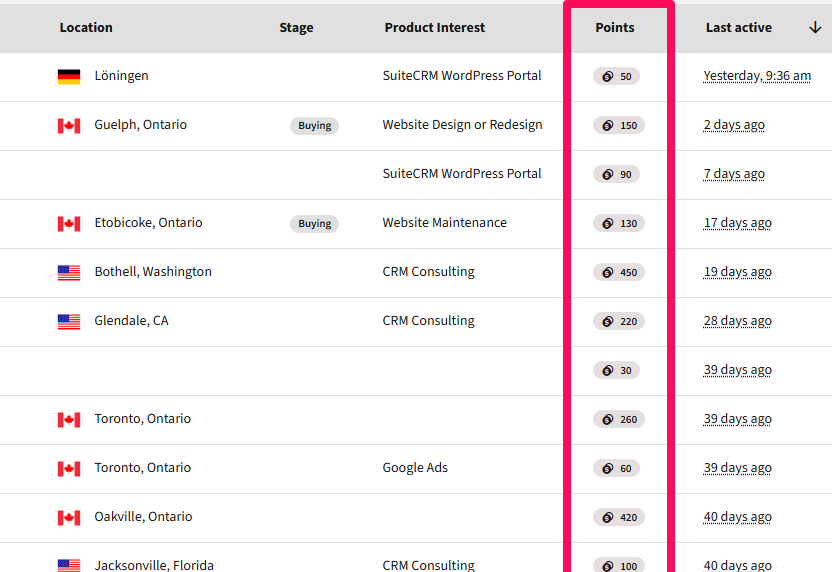Open the "Yesterday, 9:36 am" timestamp

coord(756,76)
